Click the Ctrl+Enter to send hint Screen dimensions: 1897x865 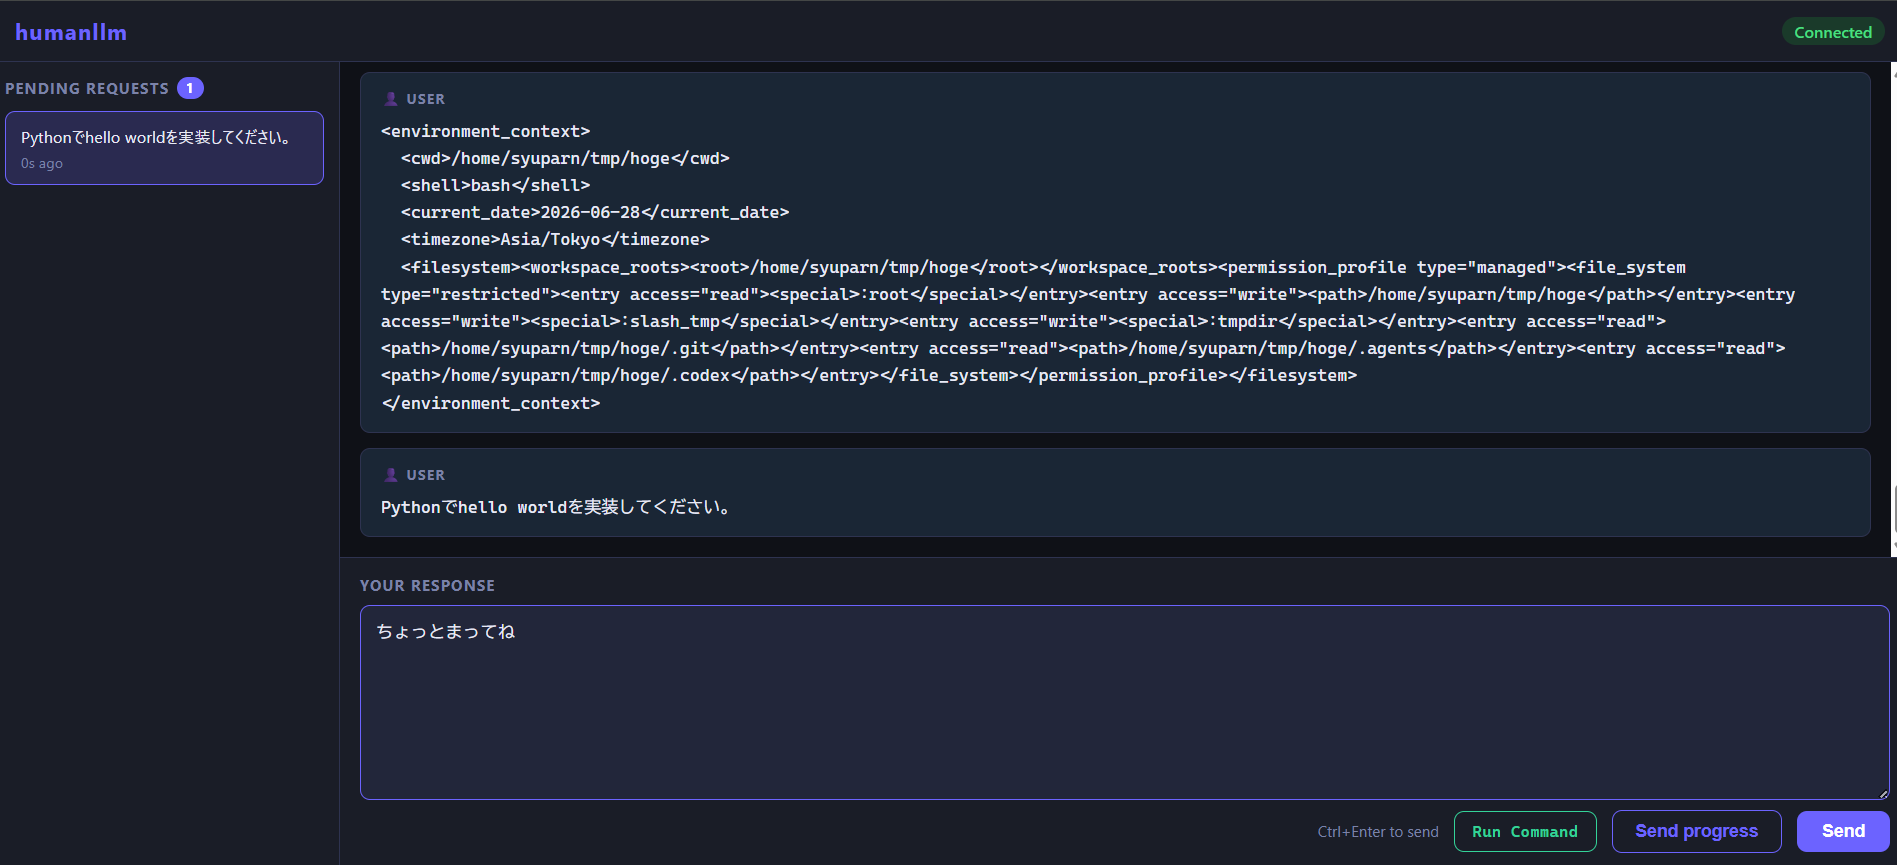click(1378, 832)
